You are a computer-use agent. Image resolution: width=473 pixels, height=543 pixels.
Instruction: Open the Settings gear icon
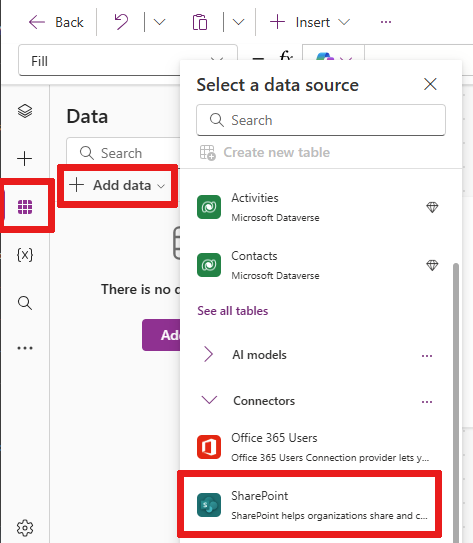25,528
